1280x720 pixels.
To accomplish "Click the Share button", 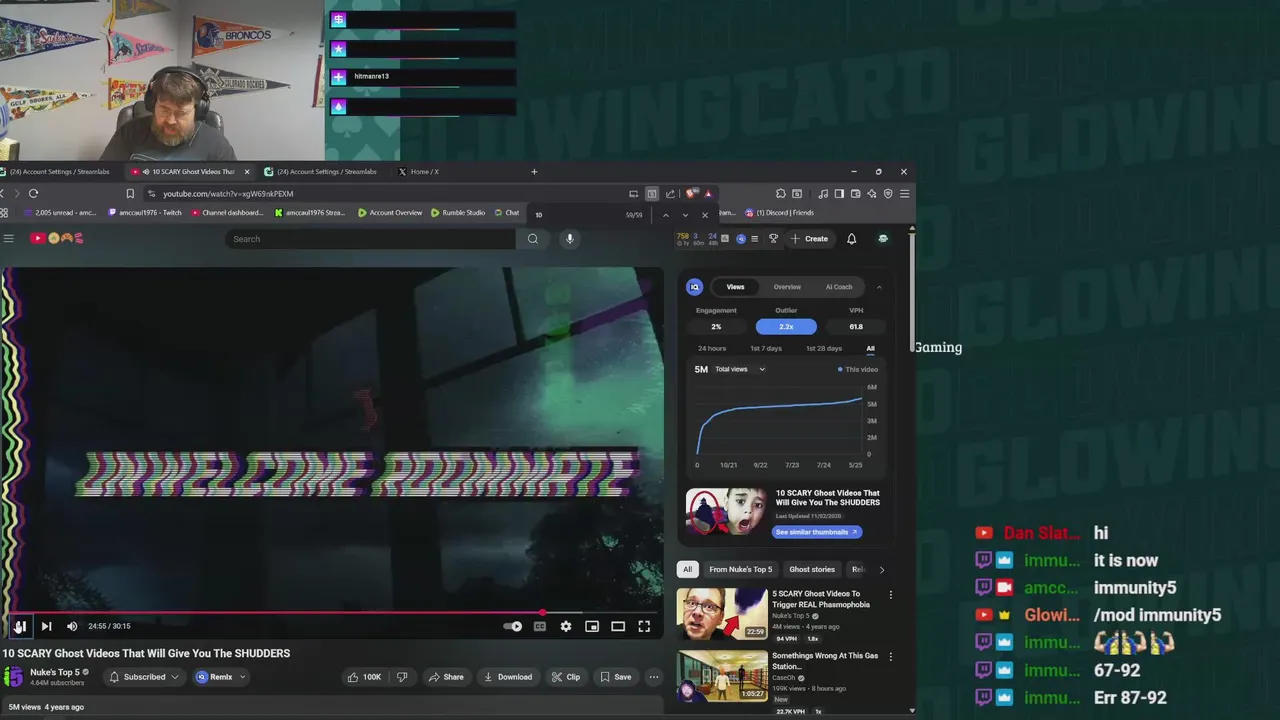I will pos(446,677).
